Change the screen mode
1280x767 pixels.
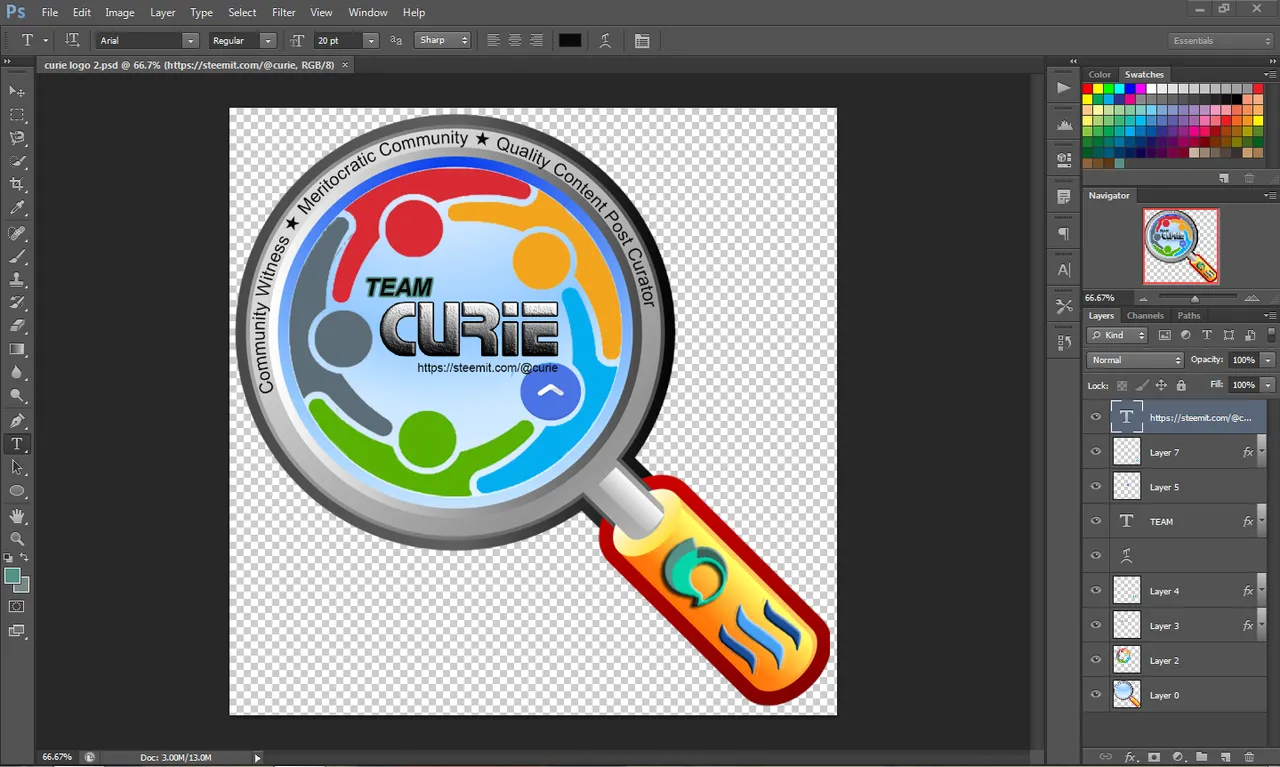(17, 631)
